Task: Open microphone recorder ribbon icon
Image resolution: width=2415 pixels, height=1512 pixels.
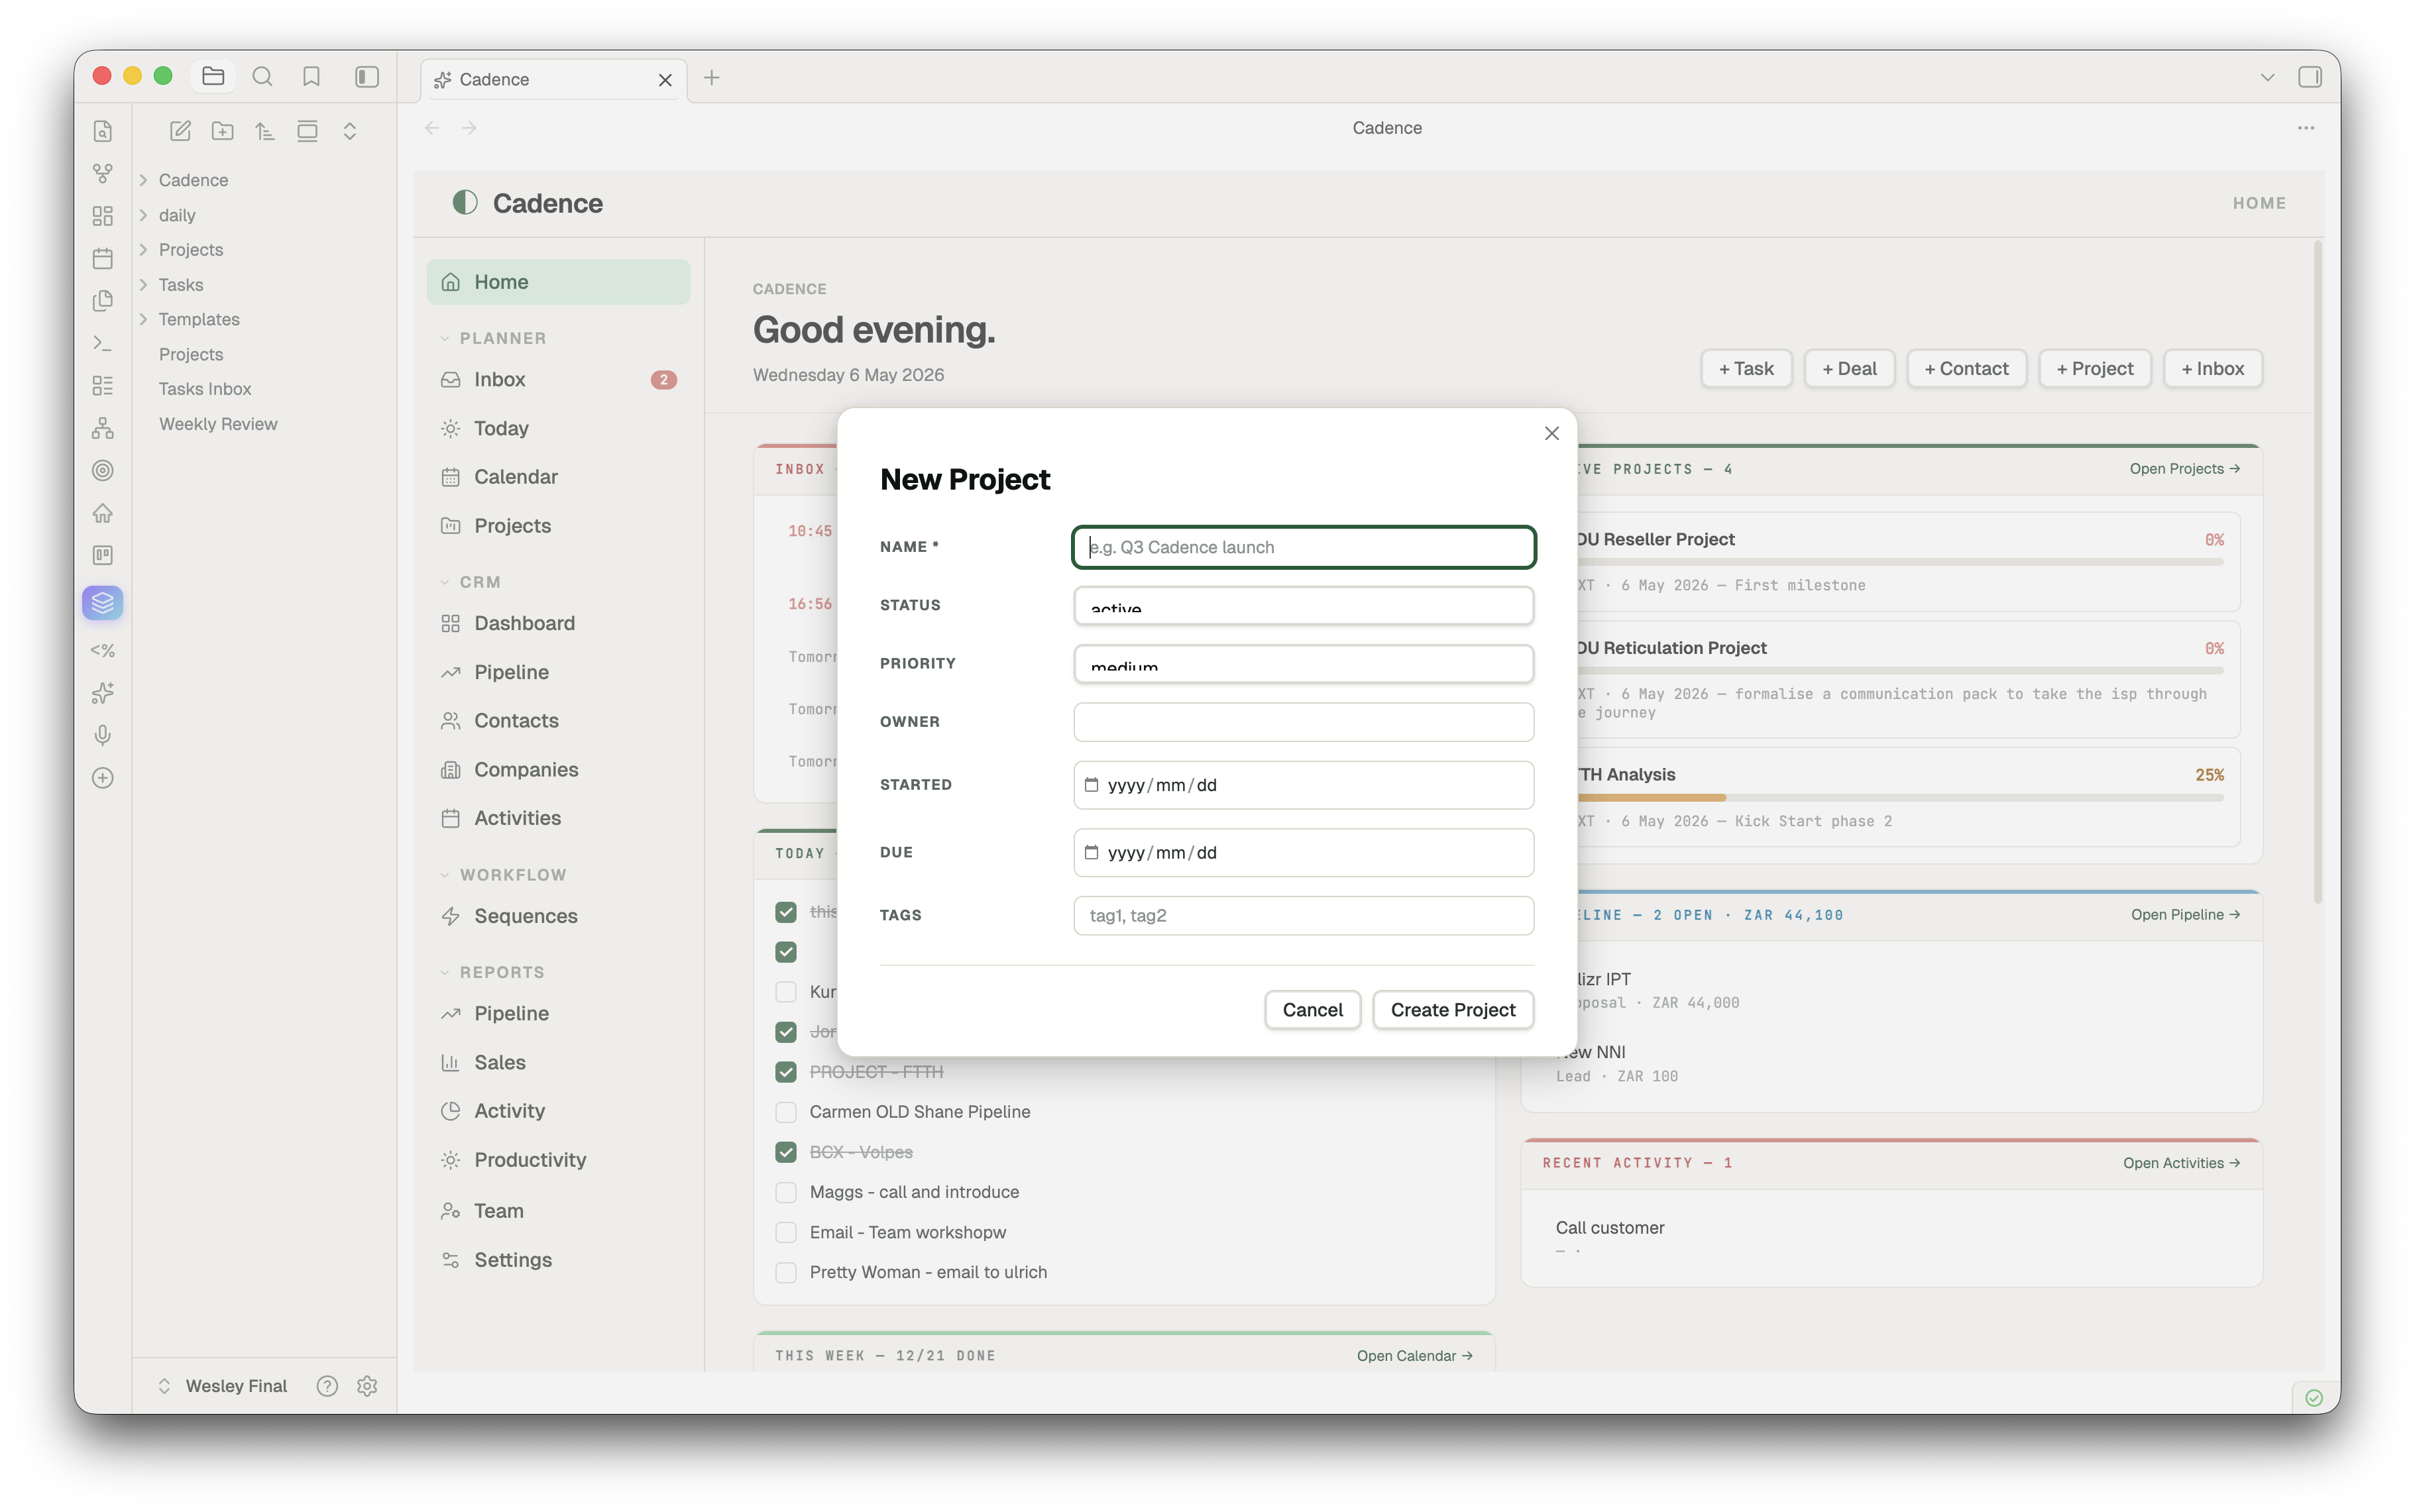Action: [x=102, y=735]
